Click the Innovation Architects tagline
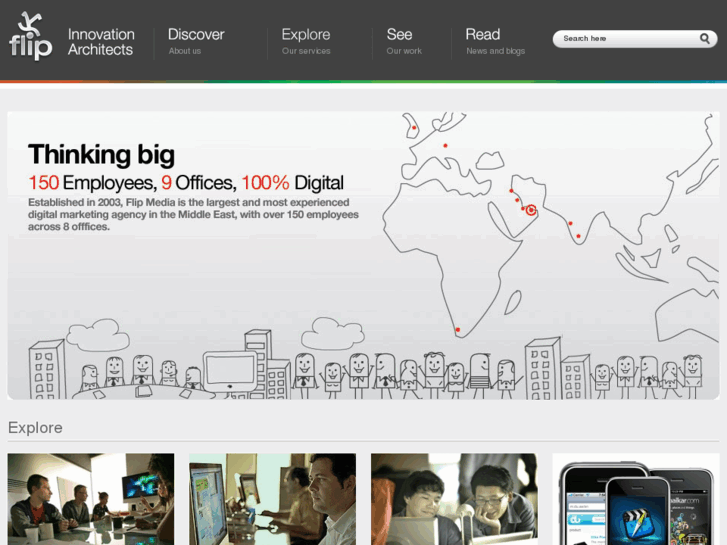 [101, 42]
